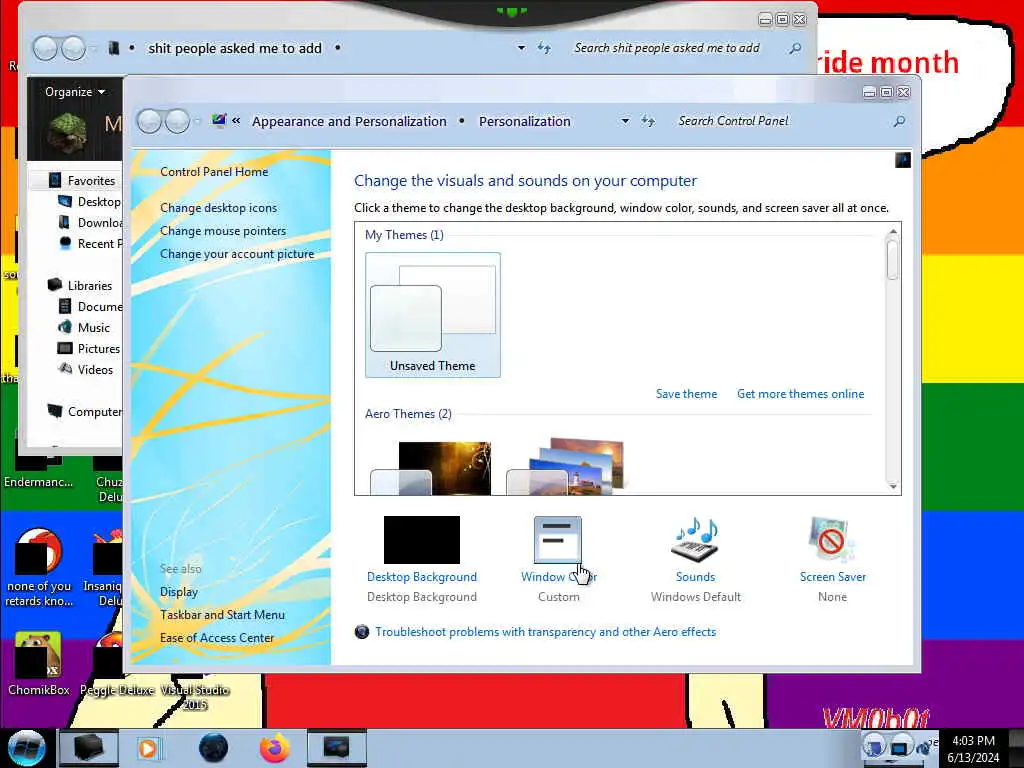Open Change mouse pointers link
1024x768 pixels.
(223, 231)
